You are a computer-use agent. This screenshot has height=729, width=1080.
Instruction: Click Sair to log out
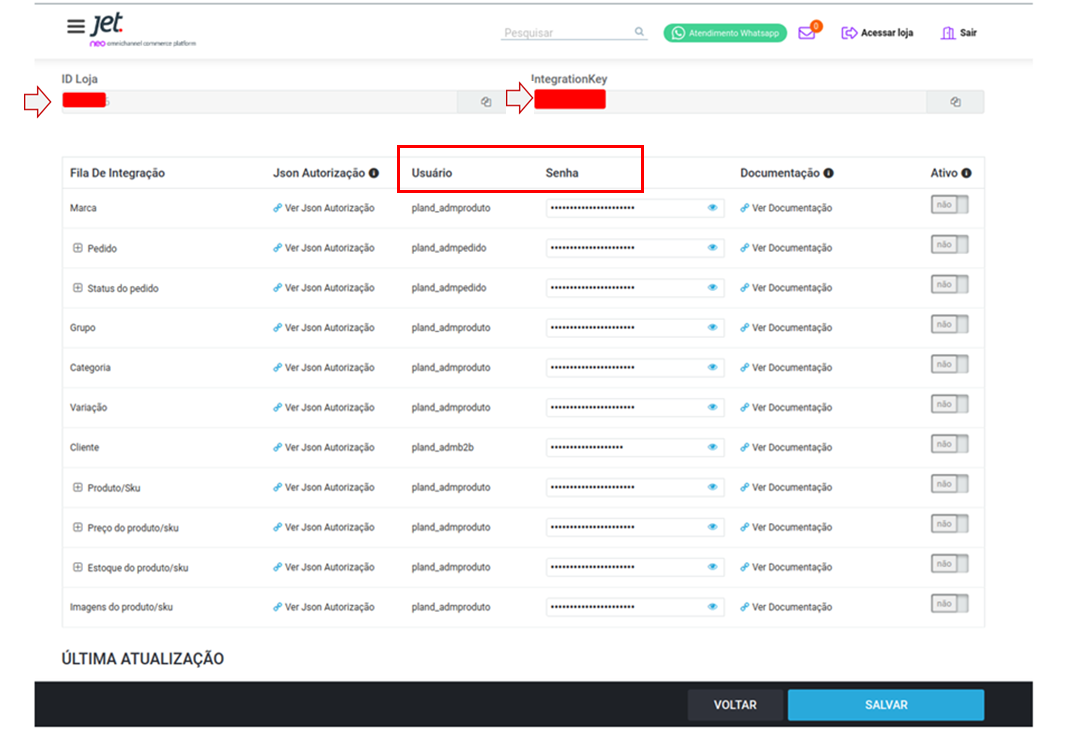pos(959,32)
